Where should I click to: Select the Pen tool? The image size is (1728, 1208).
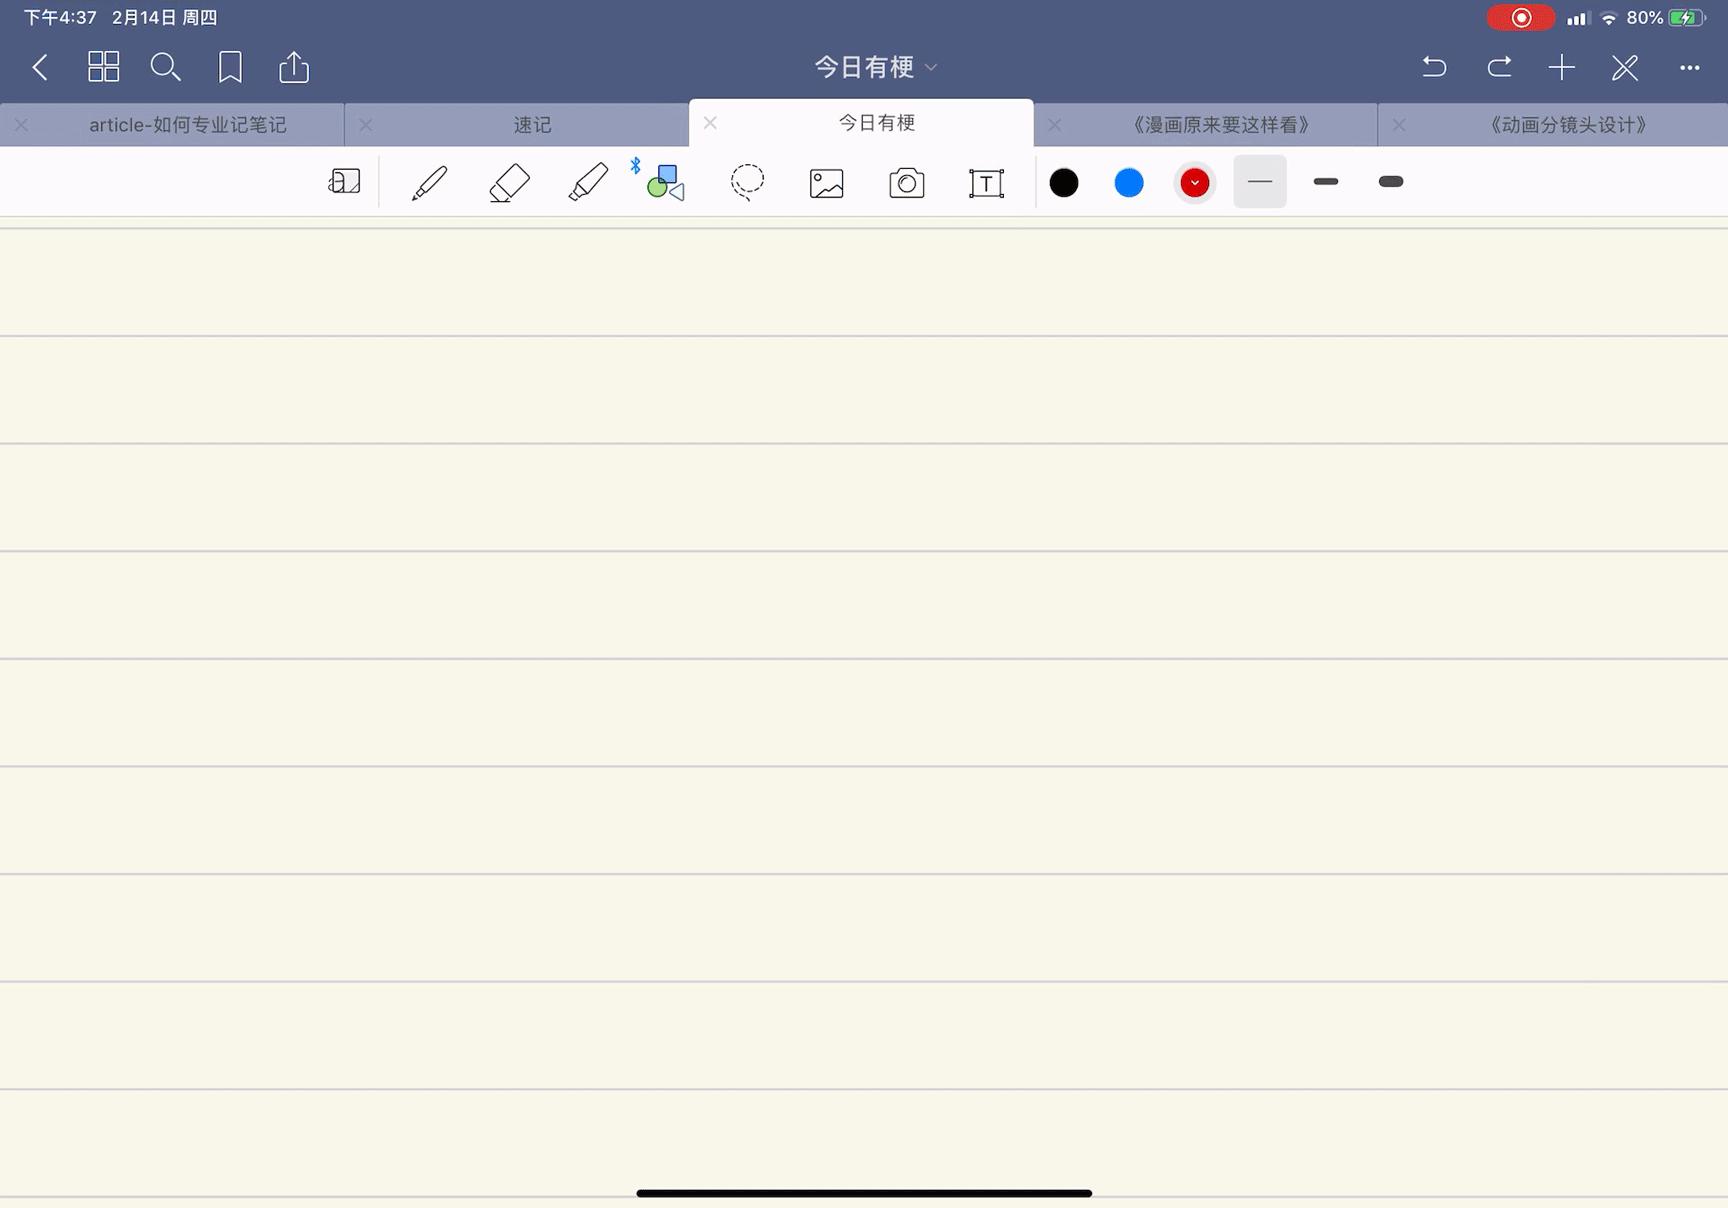429,182
